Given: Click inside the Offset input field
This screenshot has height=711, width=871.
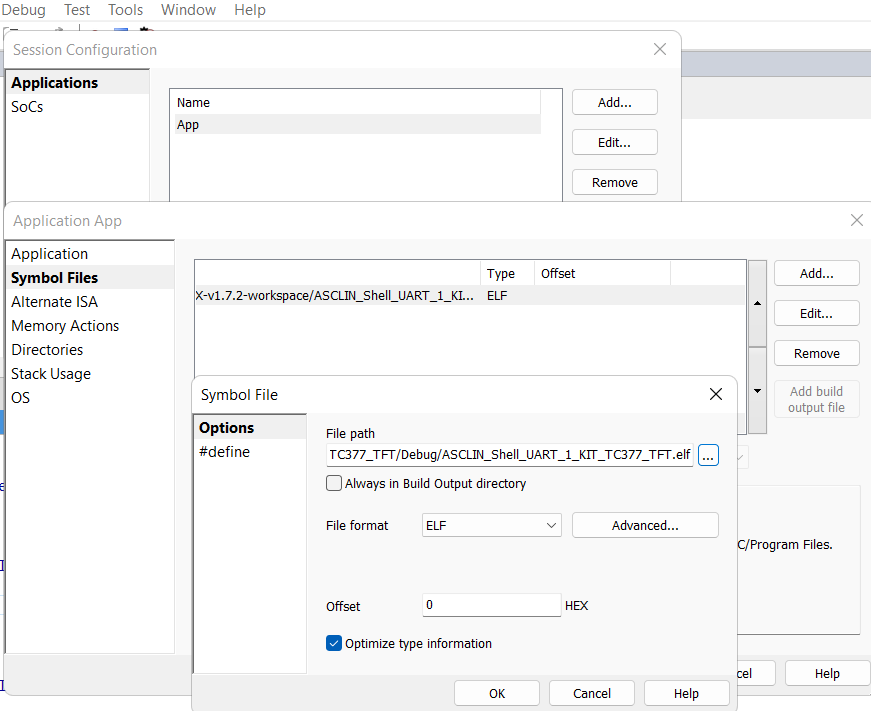Looking at the screenshot, I should [491, 606].
